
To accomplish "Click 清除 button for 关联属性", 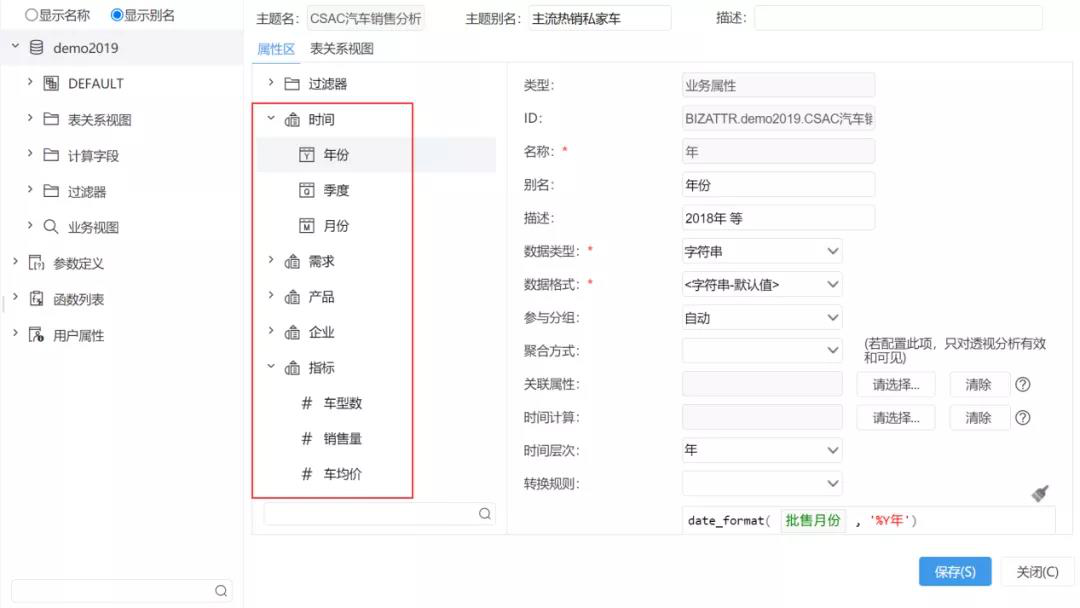I will point(979,384).
